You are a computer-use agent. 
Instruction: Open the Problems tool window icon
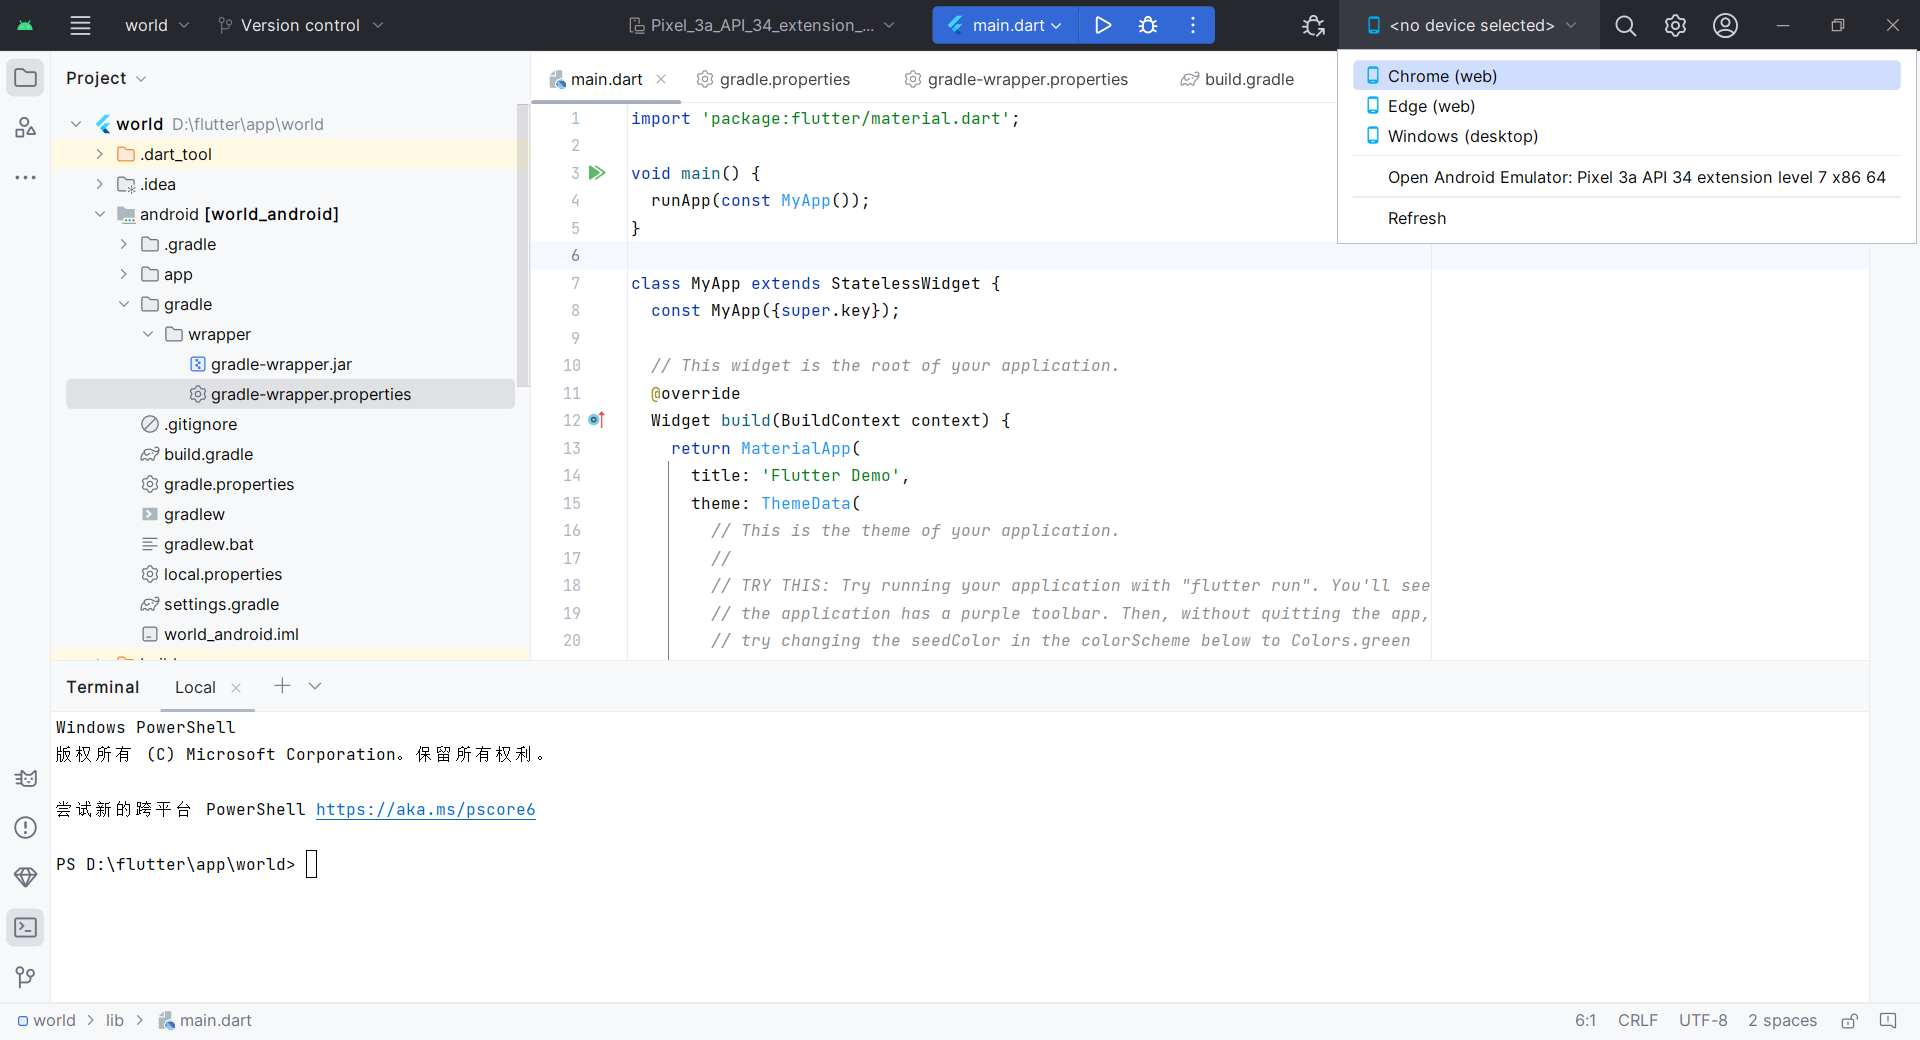point(25,827)
